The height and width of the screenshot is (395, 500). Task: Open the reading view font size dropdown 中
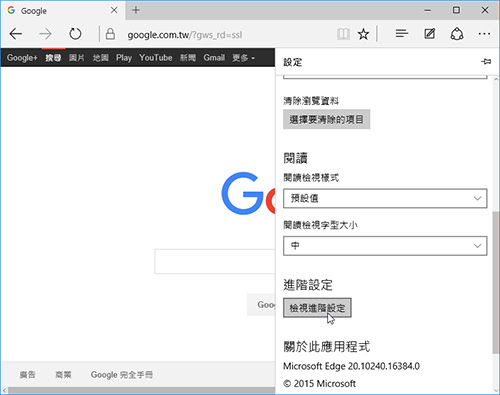[385, 246]
